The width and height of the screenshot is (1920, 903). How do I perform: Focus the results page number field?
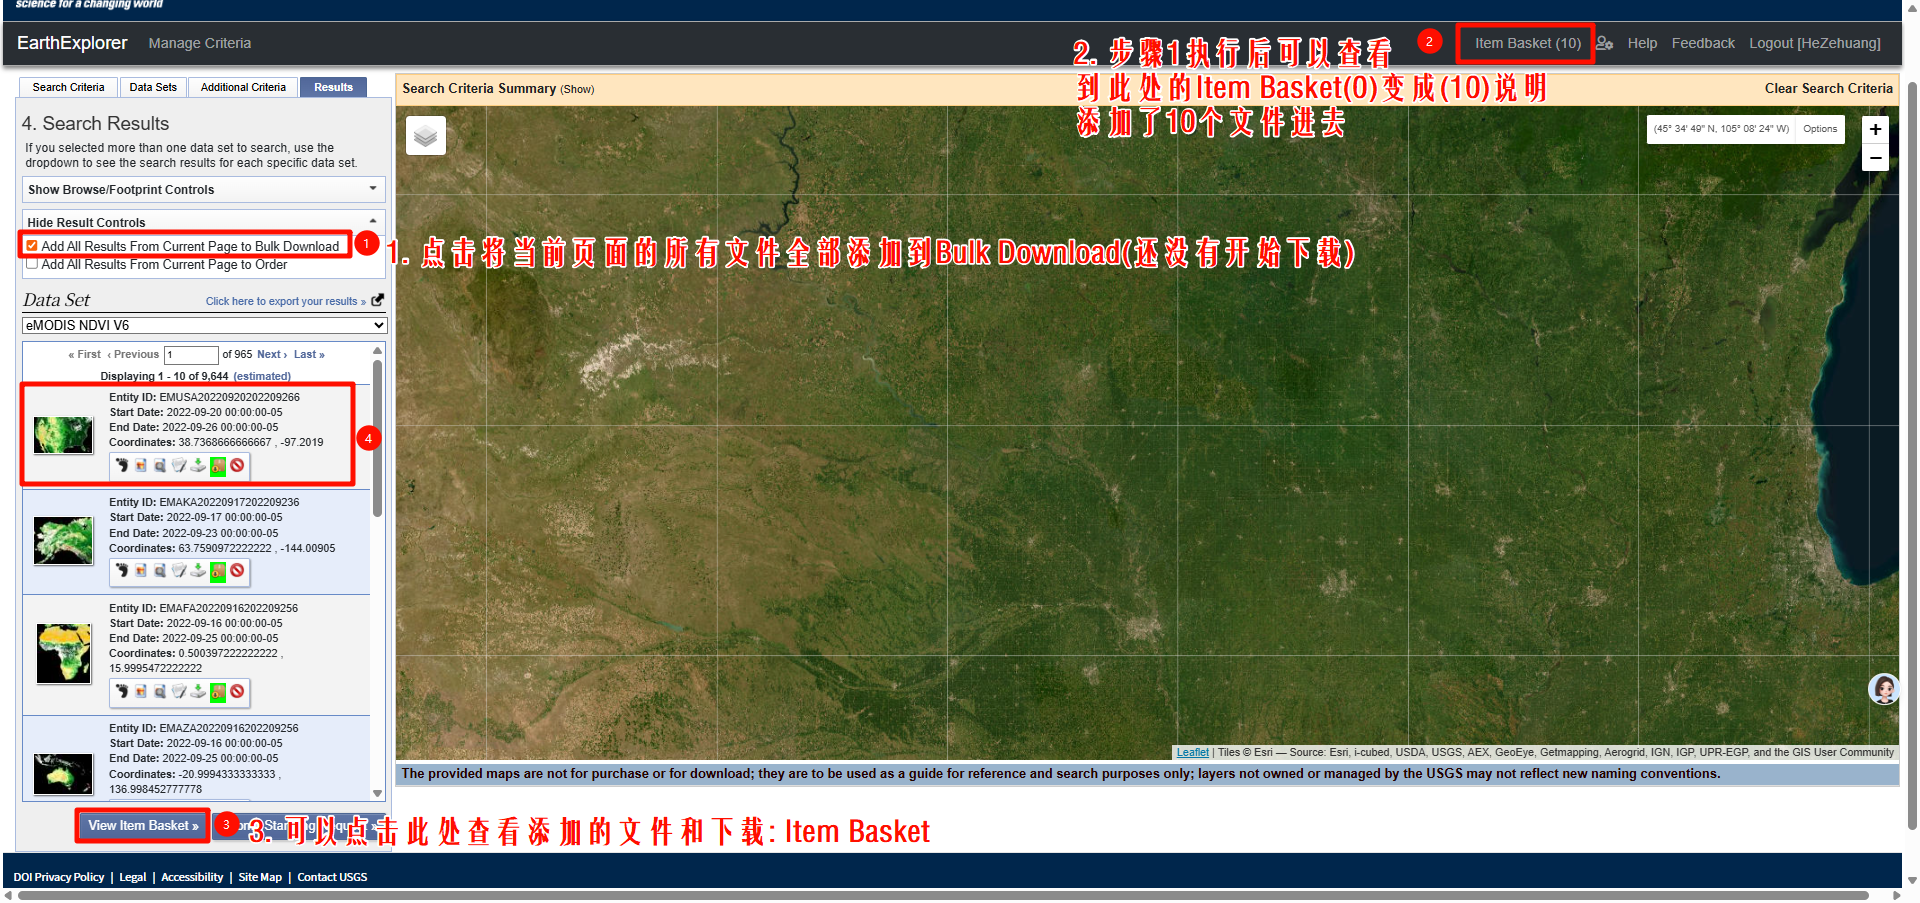click(191, 355)
